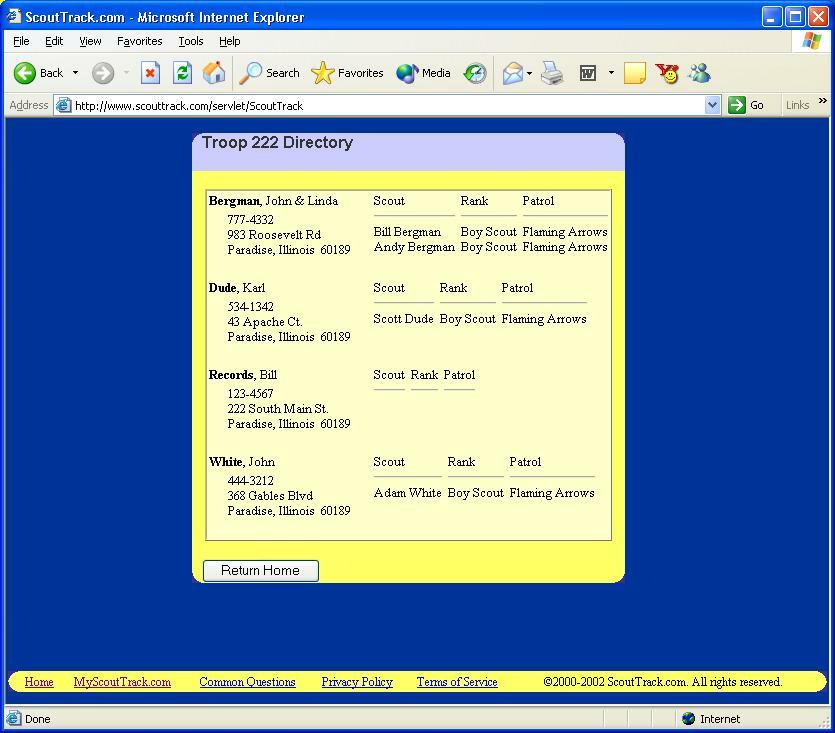The width and height of the screenshot is (835, 733).
Task: Open the Media toolbar button
Action: (x=423, y=73)
